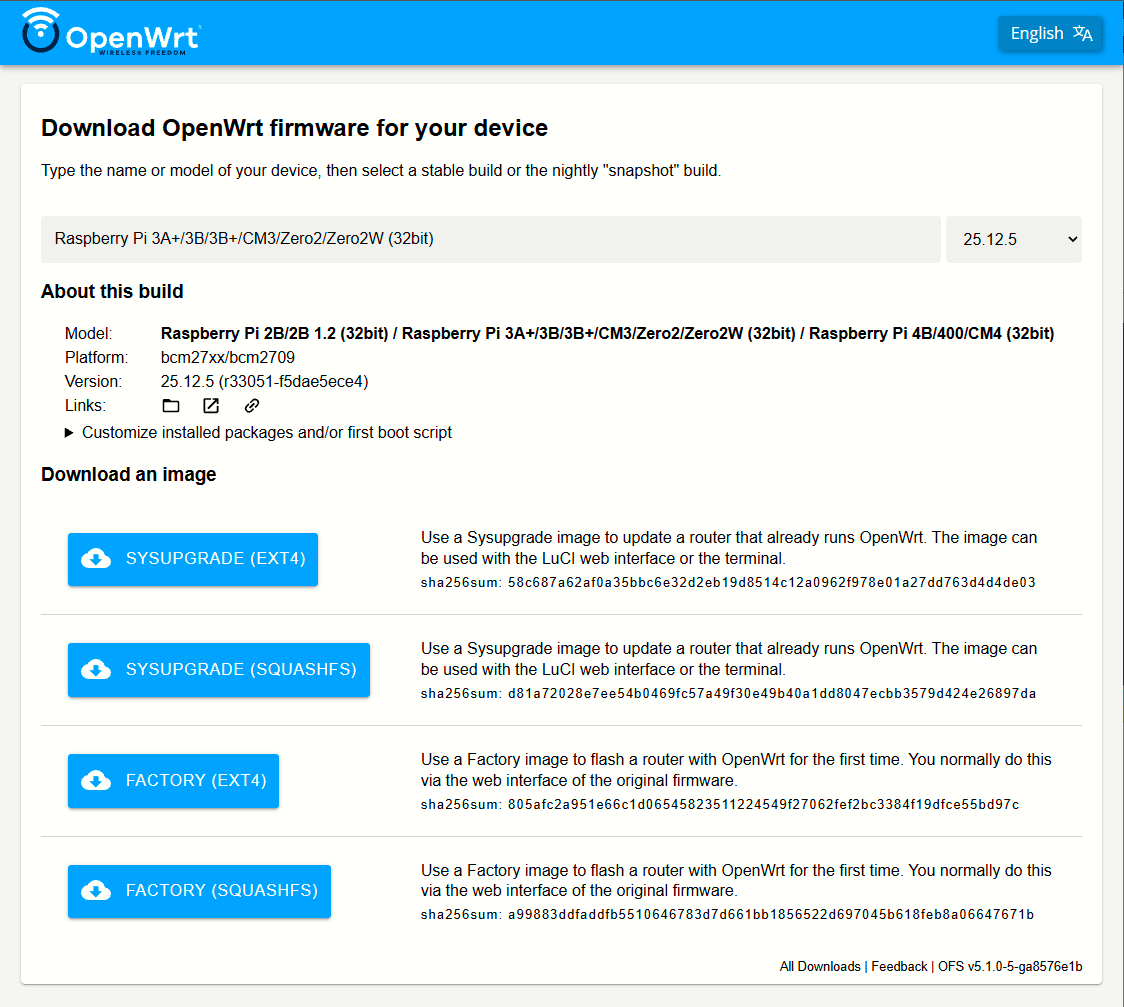Open the Feedback link

click(x=899, y=966)
